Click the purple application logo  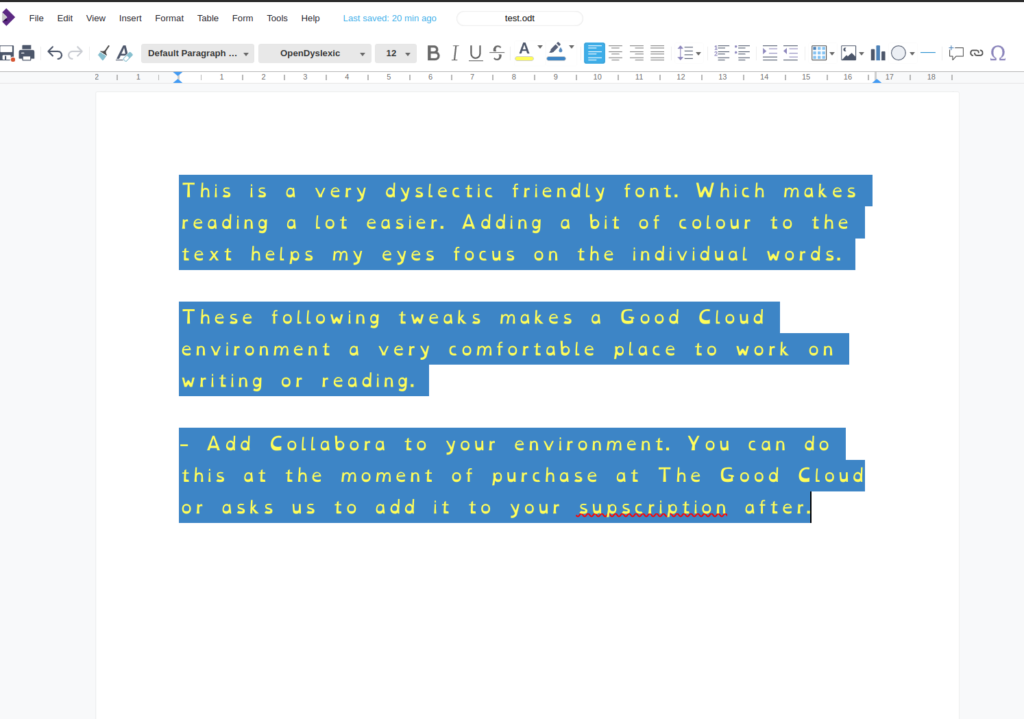point(8,18)
